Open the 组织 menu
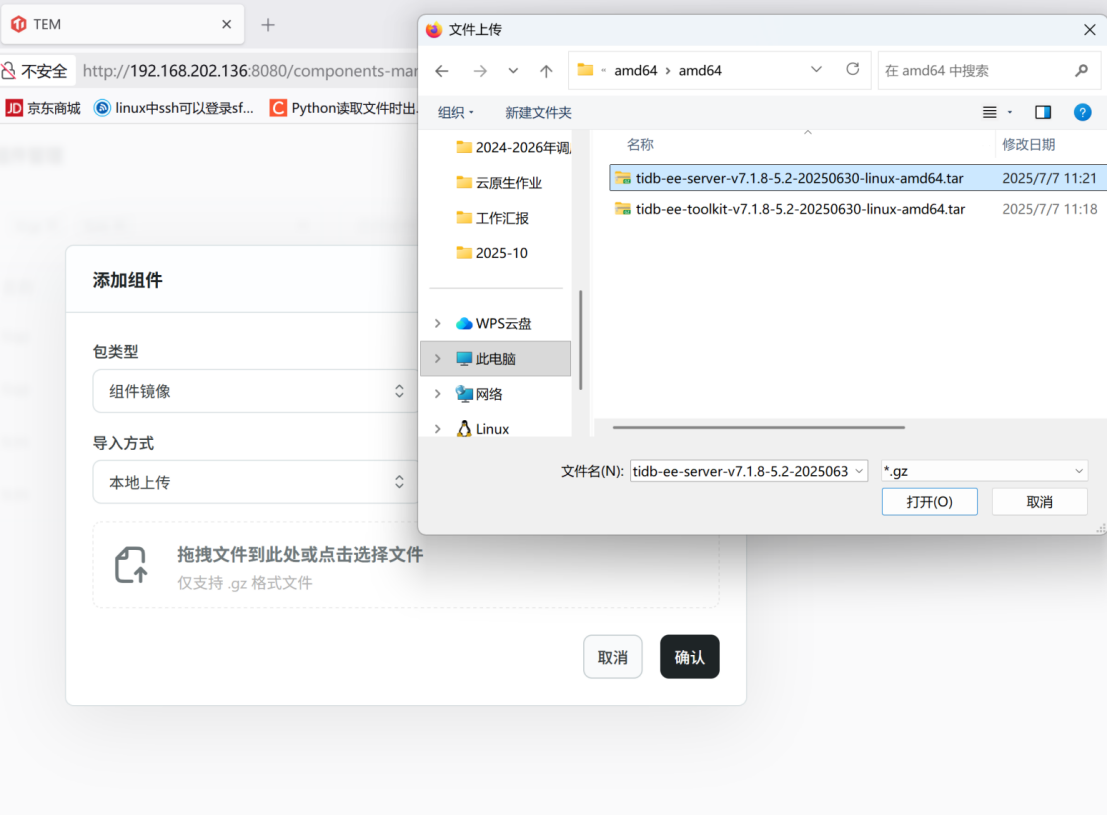This screenshot has height=816, width=1107. click(x=456, y=113)
